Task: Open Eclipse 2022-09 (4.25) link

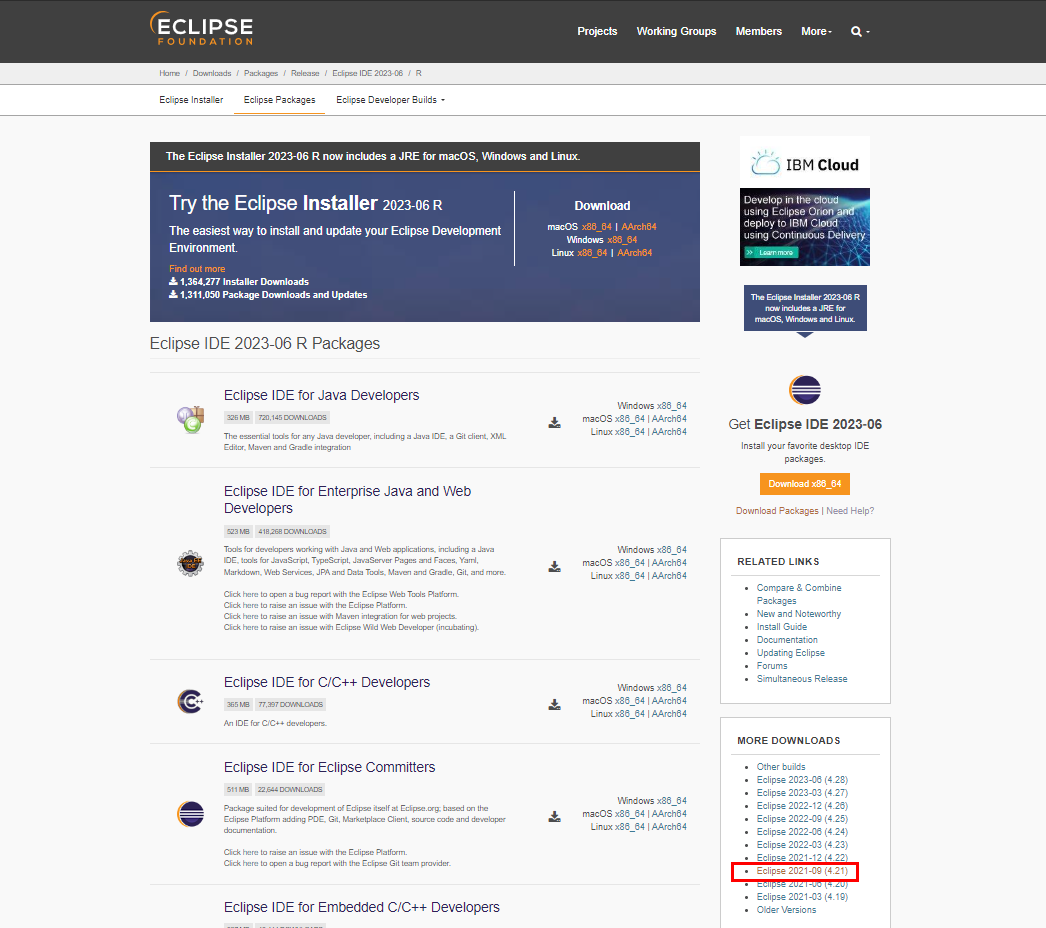Action: pos(802,819)
